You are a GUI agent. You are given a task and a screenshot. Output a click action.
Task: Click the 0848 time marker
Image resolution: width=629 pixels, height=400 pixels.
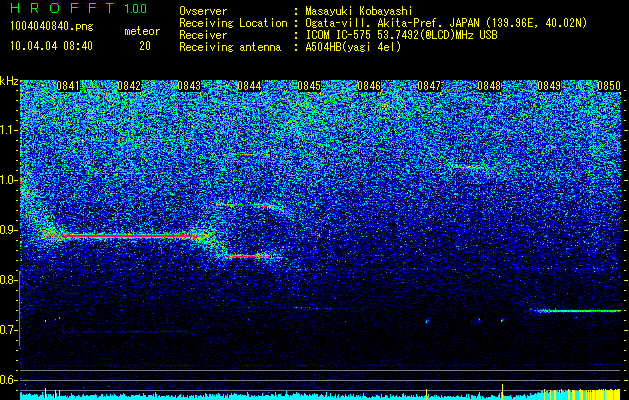[x=489, y=86]
